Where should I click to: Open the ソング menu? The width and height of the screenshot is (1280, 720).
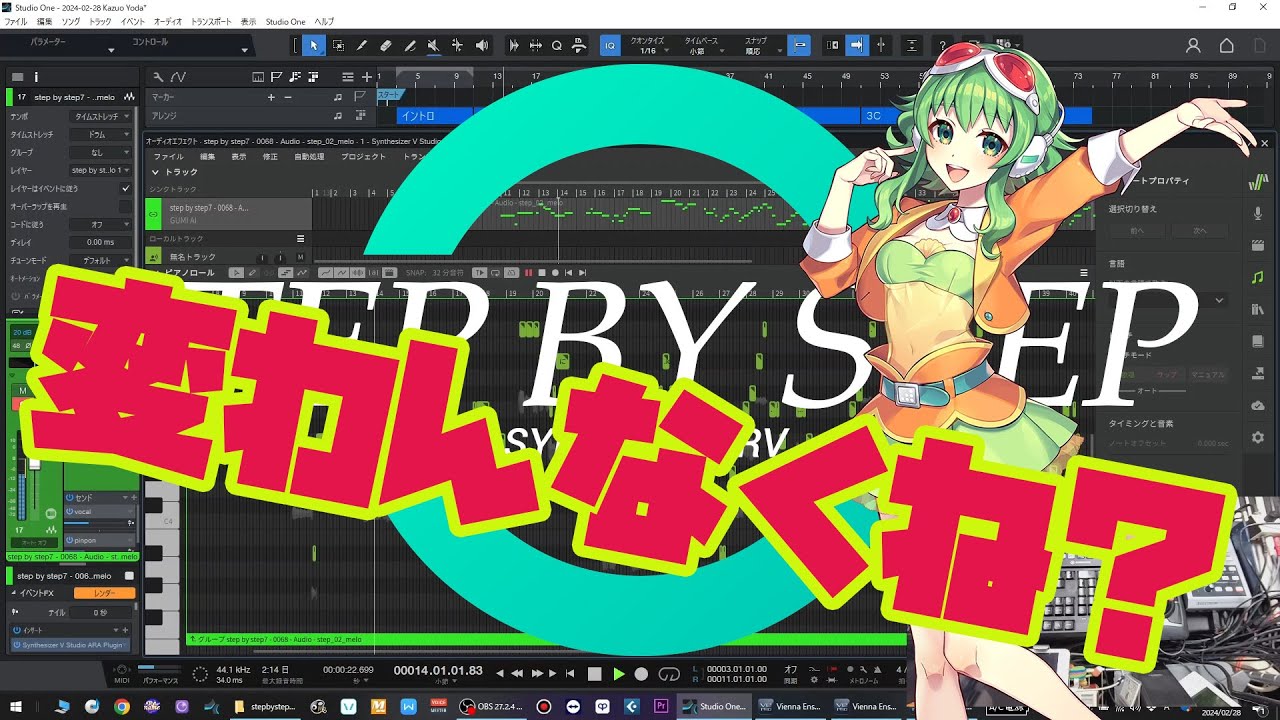click(71, 21)
